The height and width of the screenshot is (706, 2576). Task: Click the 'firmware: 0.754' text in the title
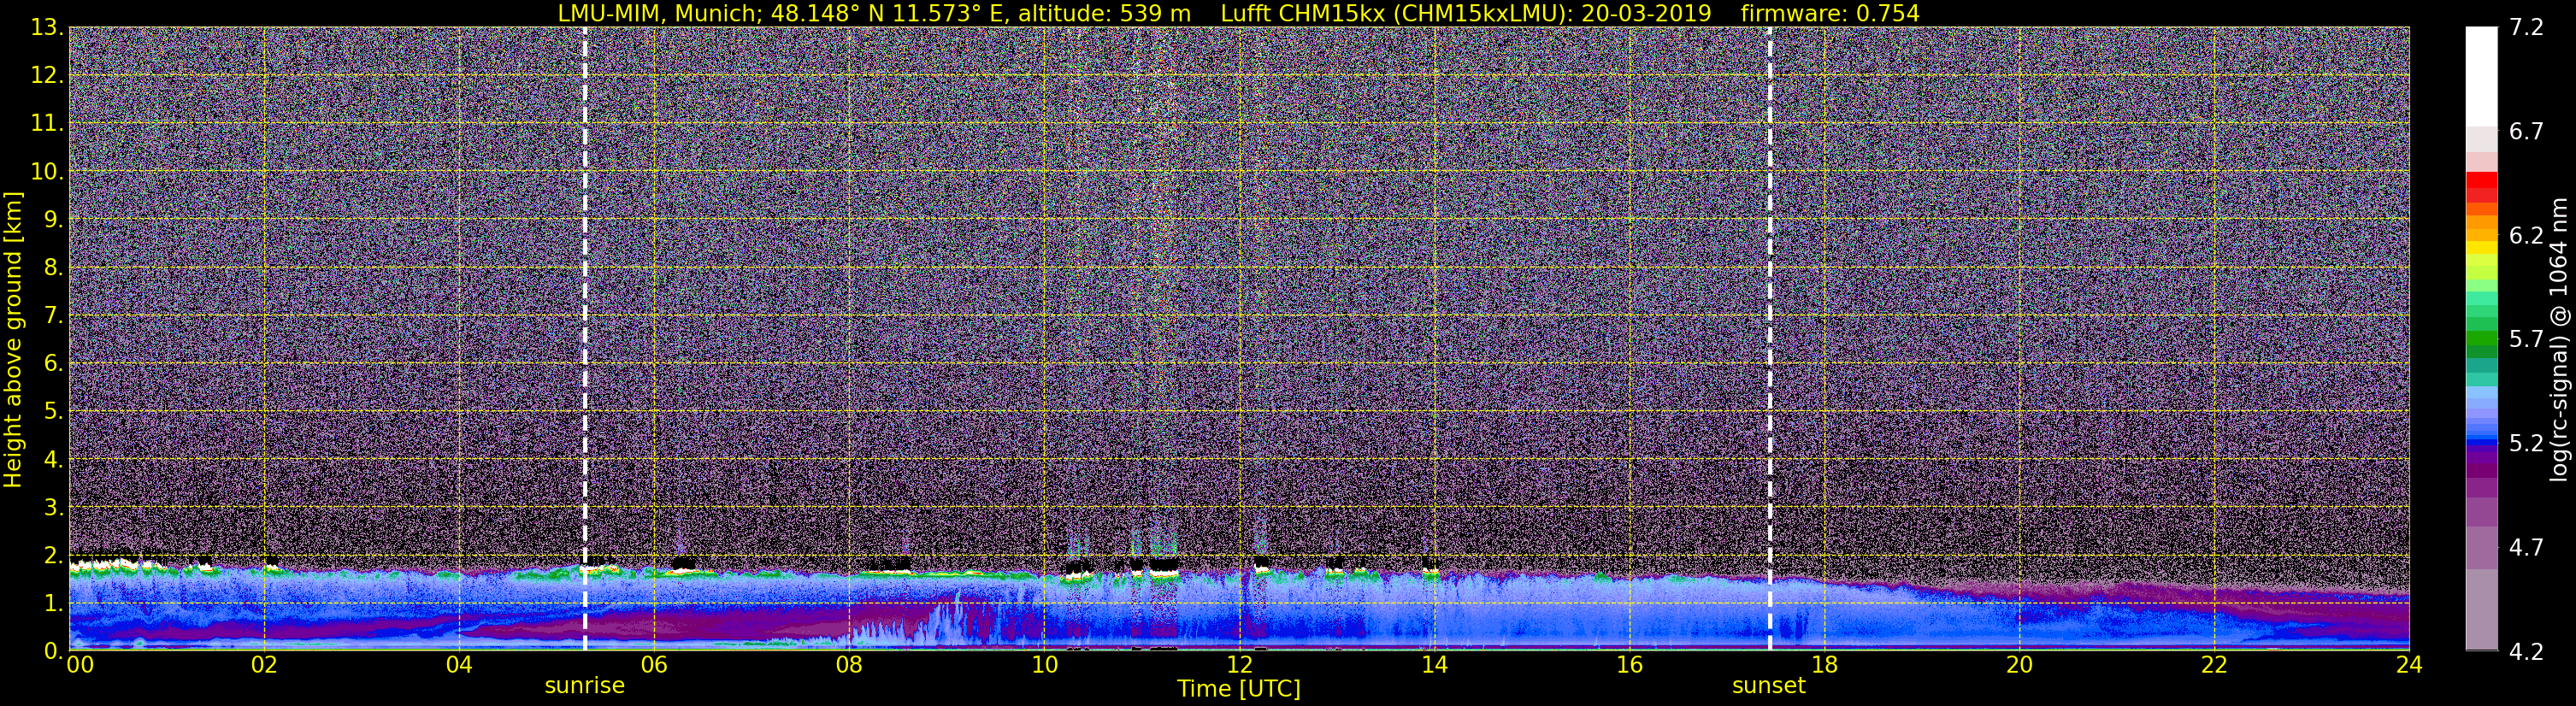1830,13
